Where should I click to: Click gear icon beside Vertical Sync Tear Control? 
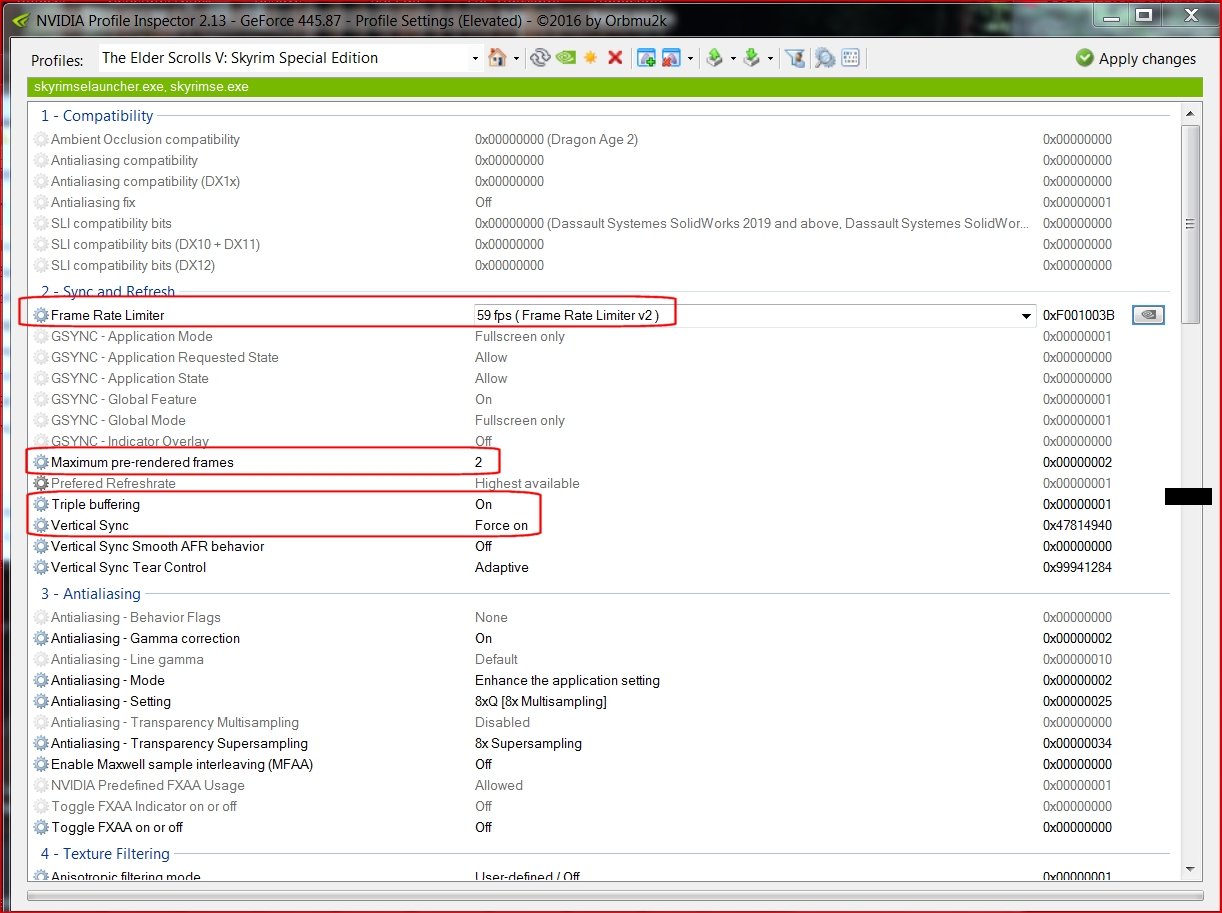pos(41,567)
